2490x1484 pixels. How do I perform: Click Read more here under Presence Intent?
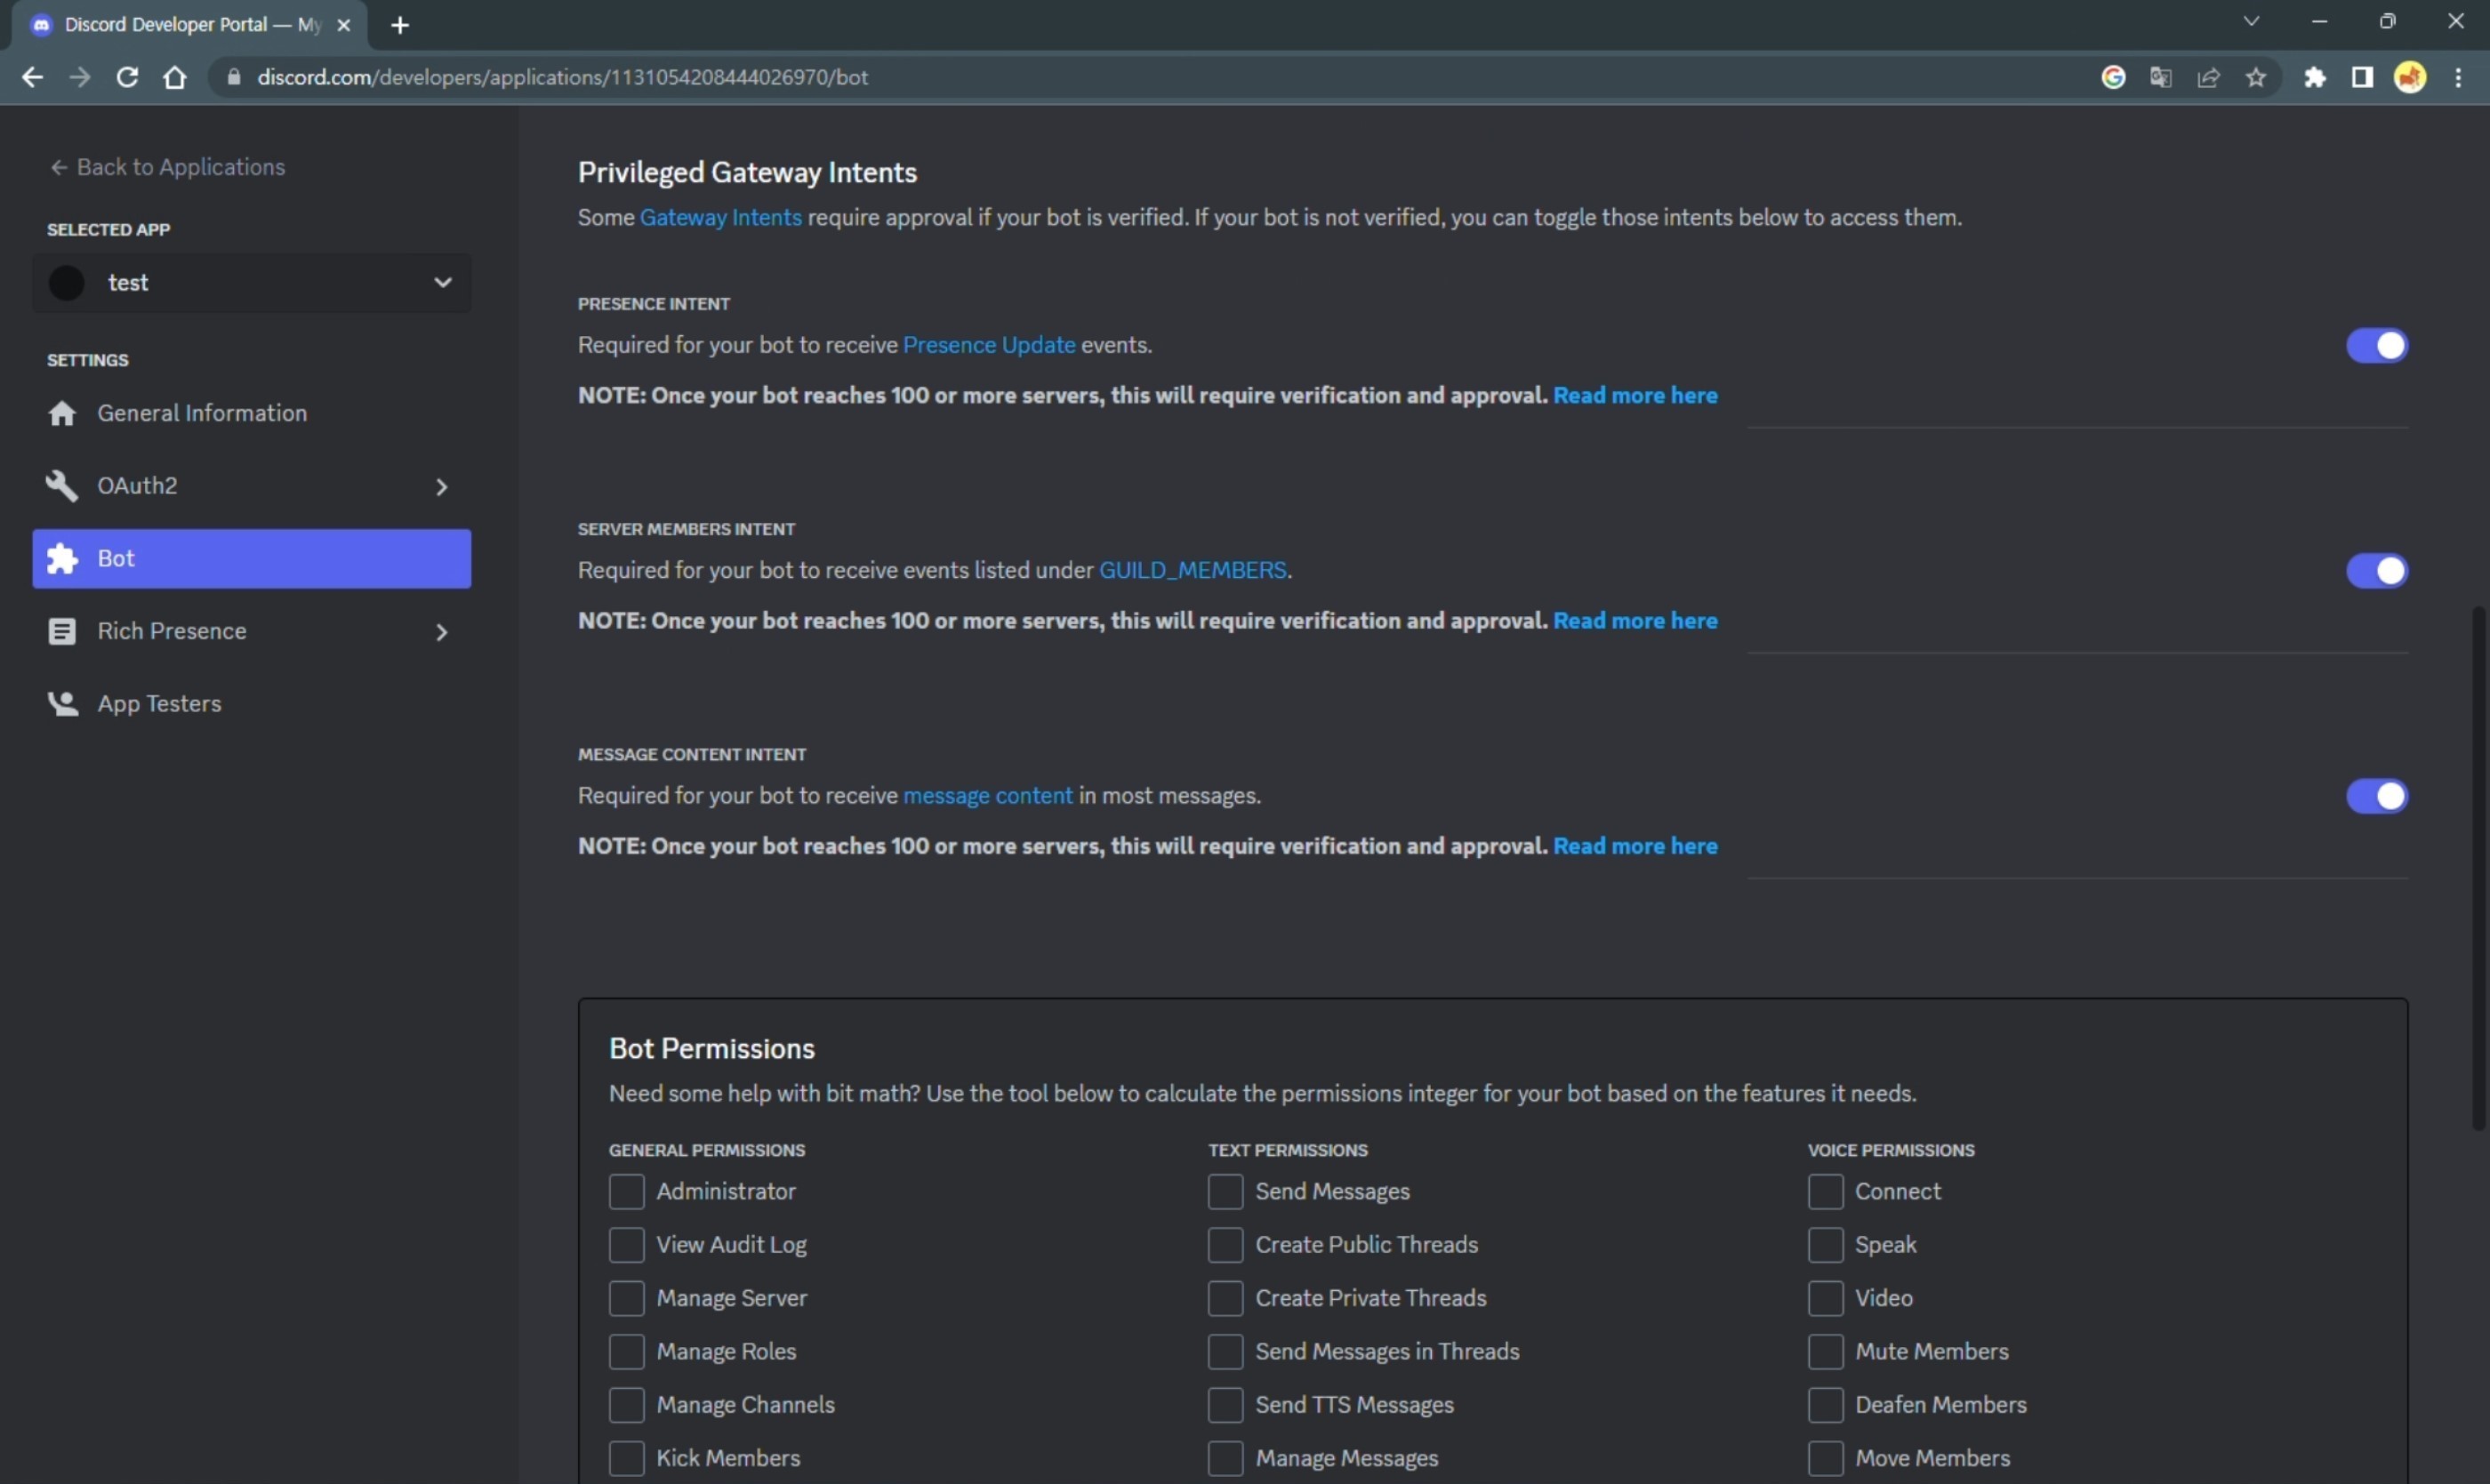click(x=1635, y=395)
